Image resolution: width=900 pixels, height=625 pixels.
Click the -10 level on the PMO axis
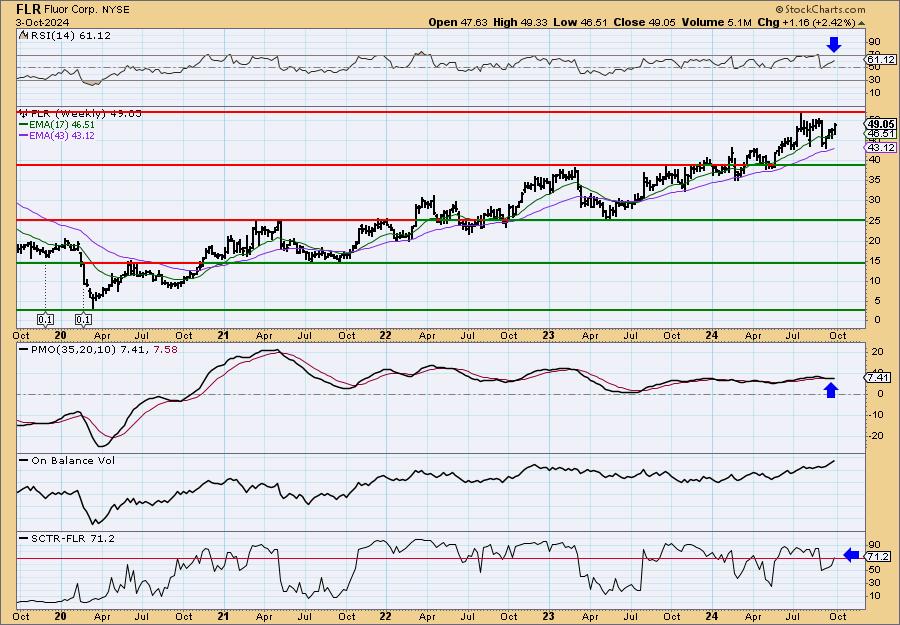[x=875, y=414]
